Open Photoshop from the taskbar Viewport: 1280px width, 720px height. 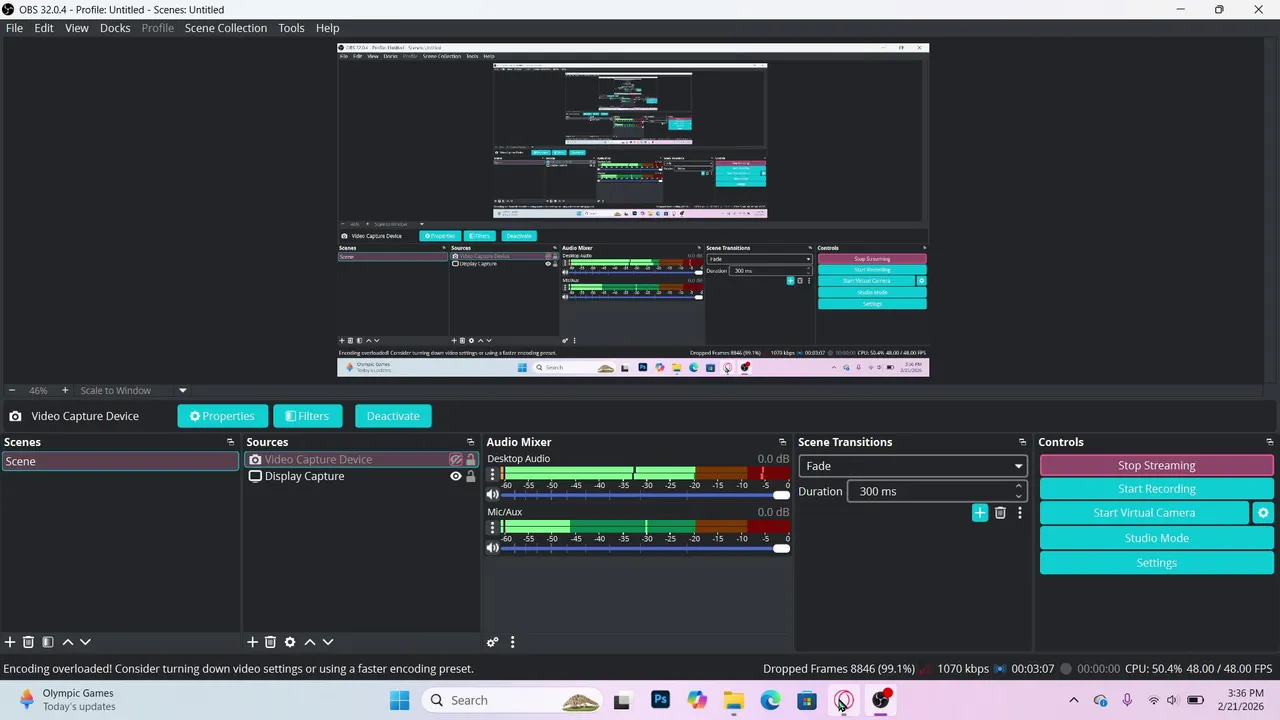[x=660, y=700]
